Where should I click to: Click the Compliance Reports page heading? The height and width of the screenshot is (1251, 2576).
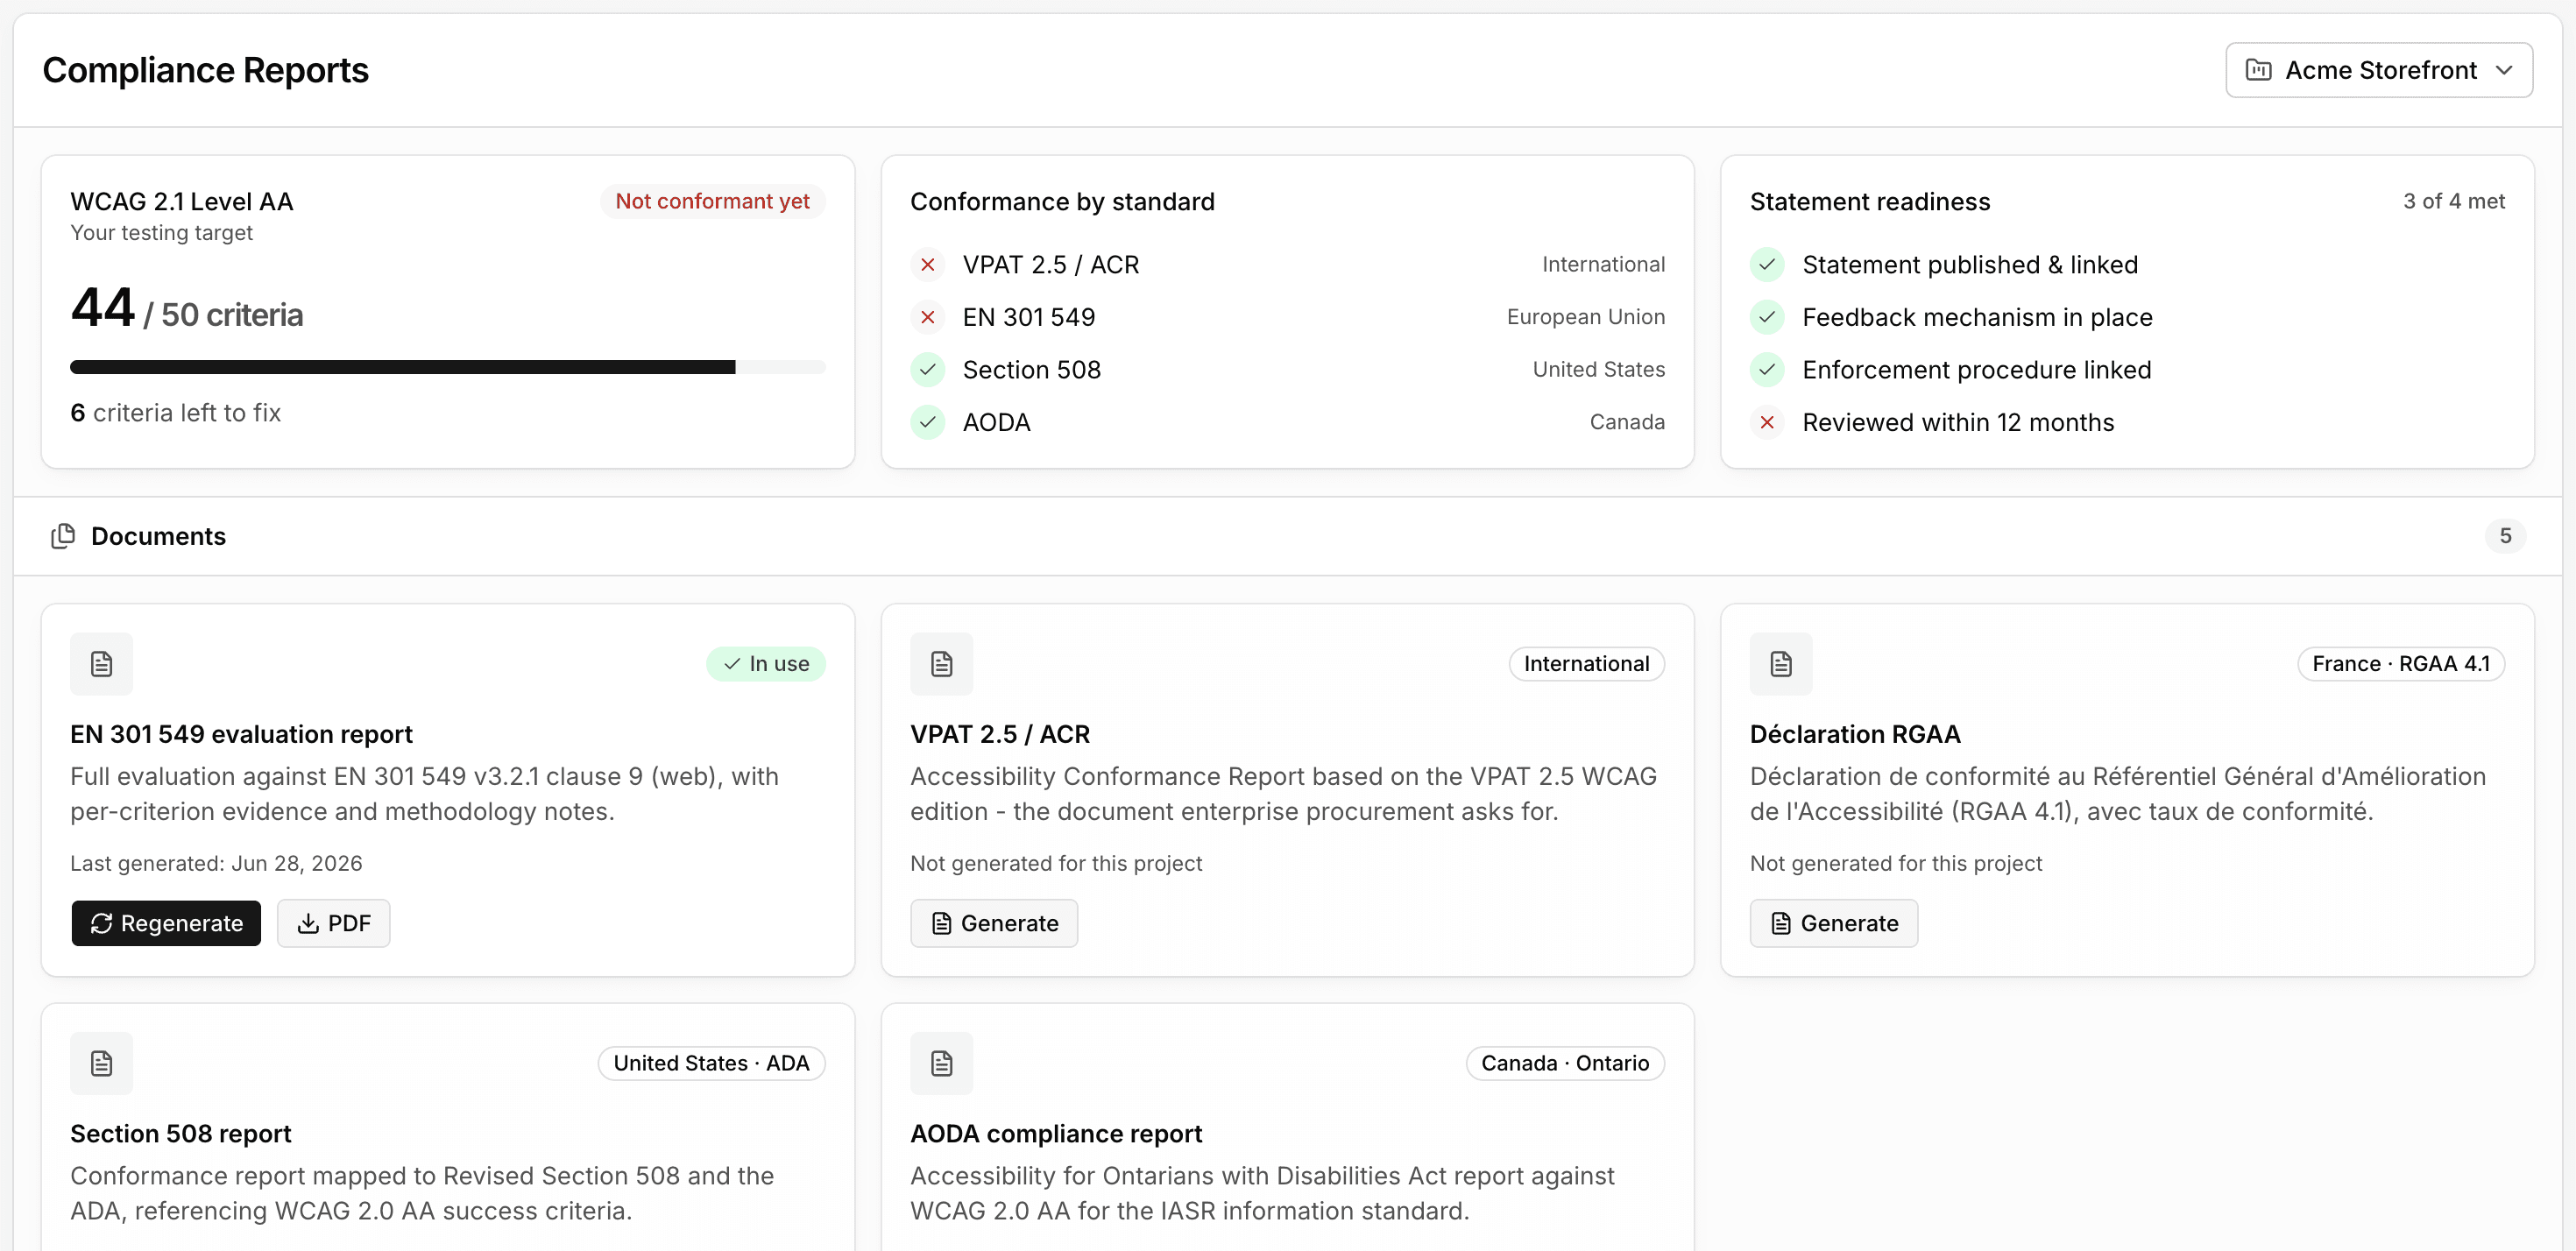(x=205, y=70)
